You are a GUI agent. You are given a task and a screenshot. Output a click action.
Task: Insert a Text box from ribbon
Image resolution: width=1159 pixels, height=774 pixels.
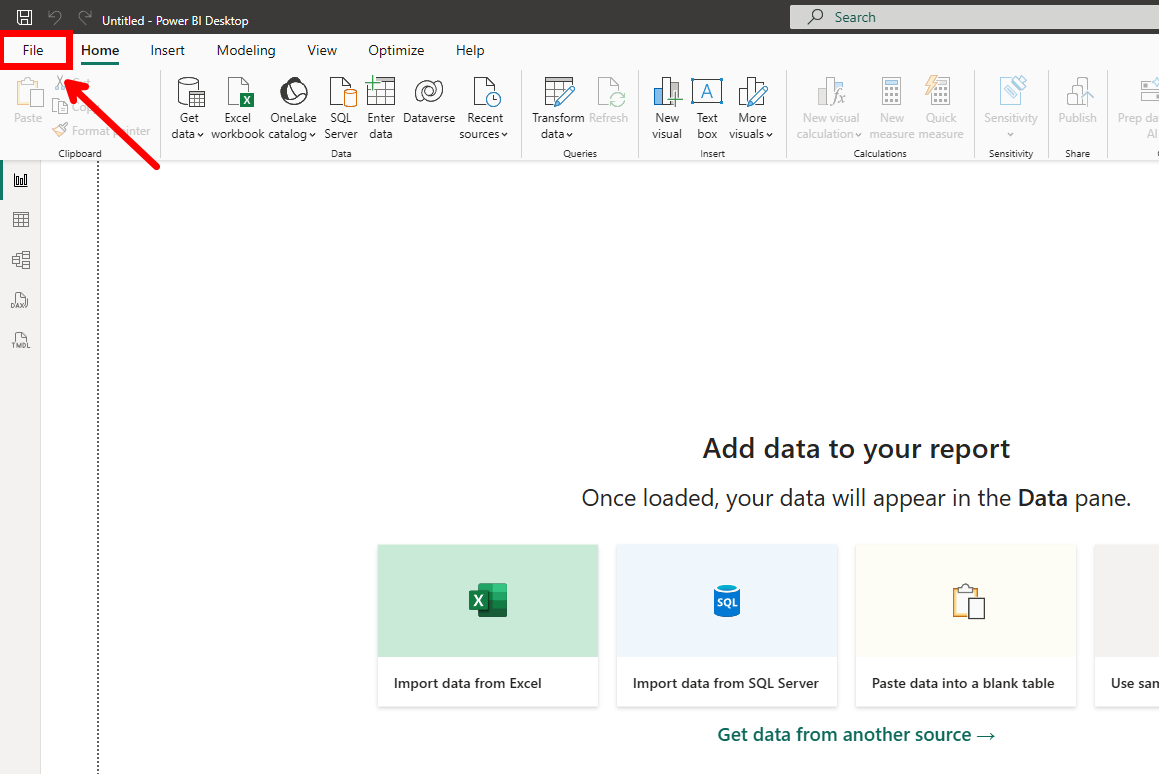coord(707,93)
